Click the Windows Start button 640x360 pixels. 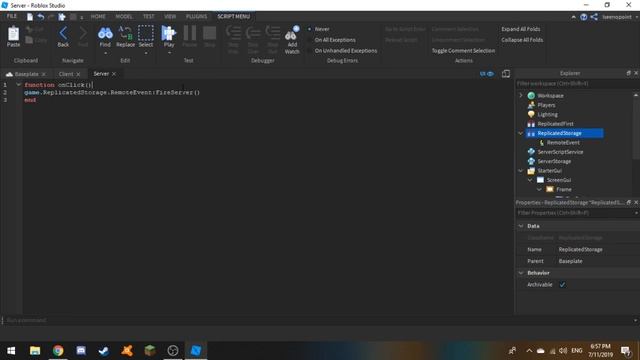(x=11, y=351)
